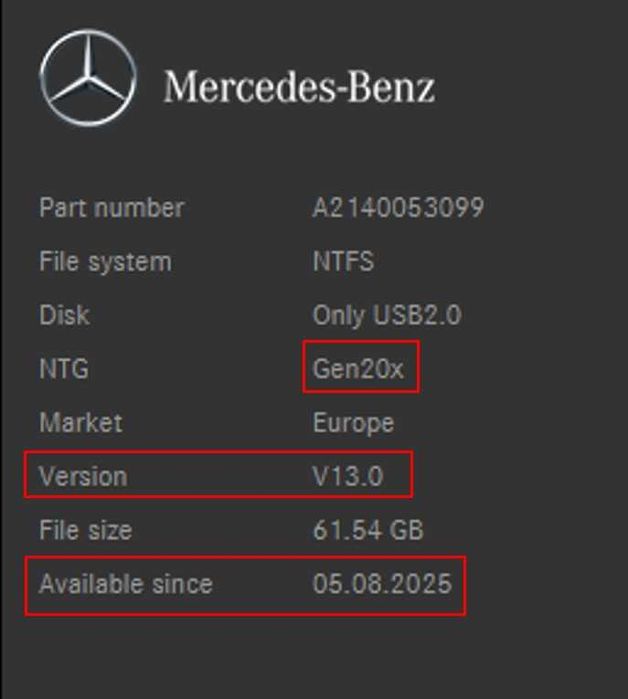Viewport: 628px width, 699px height.
Task: Select the Part number label
Action: coord(111,208)
